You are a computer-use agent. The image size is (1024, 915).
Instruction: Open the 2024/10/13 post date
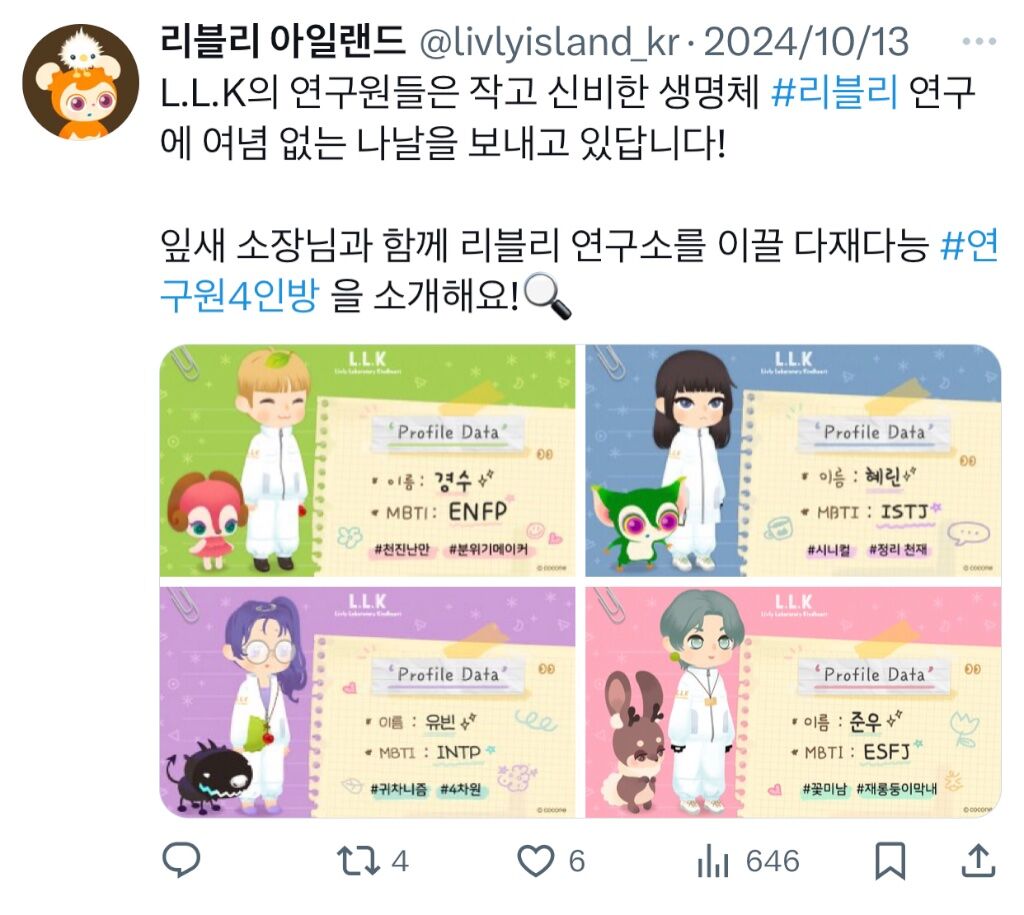(x=807, y=42)
